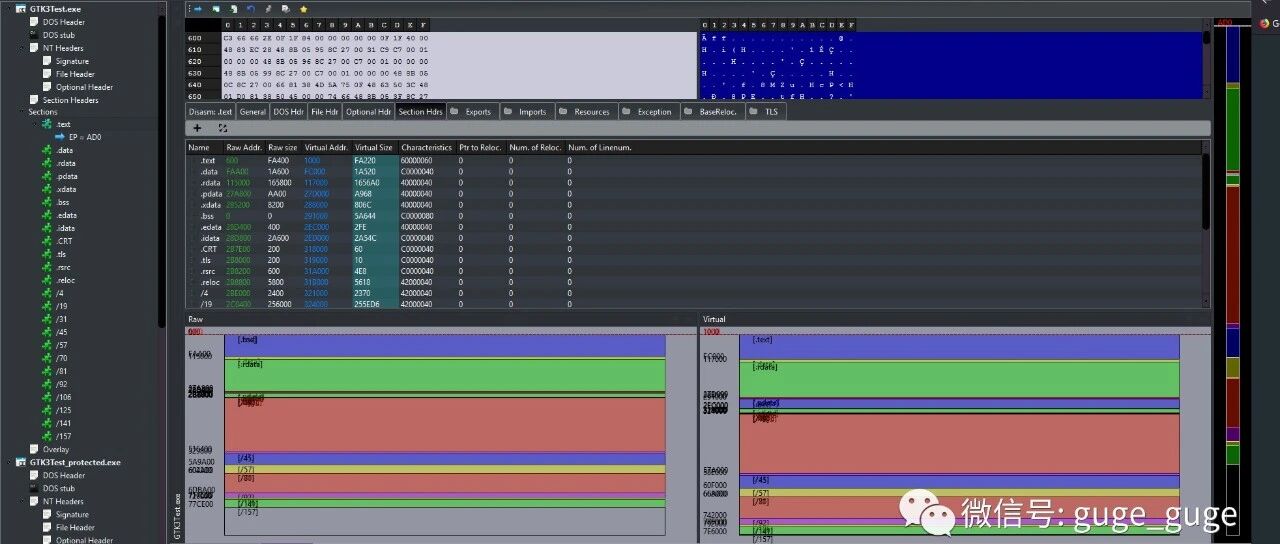Screen dimensions: 1280x544
Task: Select the /157 section in tree
Action: tap(63, 436)
